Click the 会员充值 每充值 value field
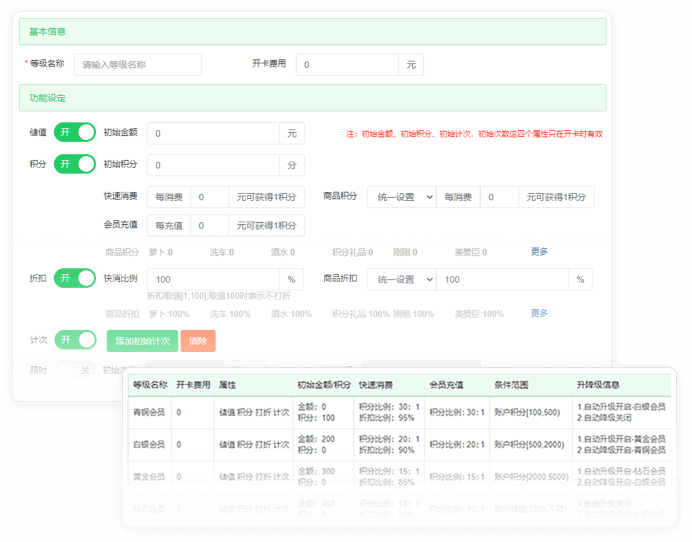The image size is (692, 542). pos(209,226)
